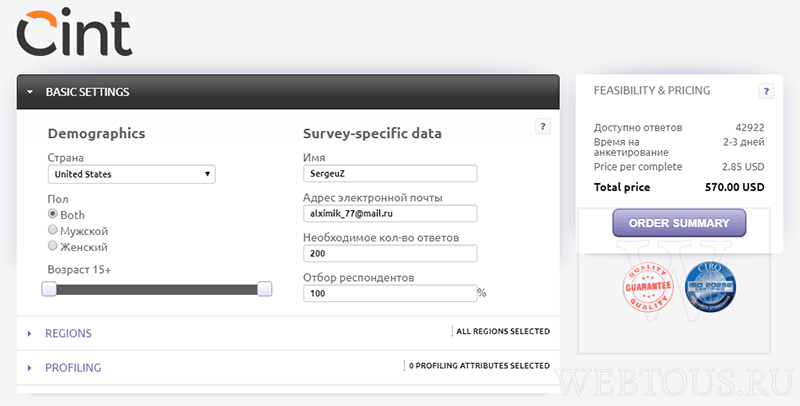The width and height of the screenshot is (800, 406).
Task: Focus the email address input field
Action: click(x=390, y=213)
